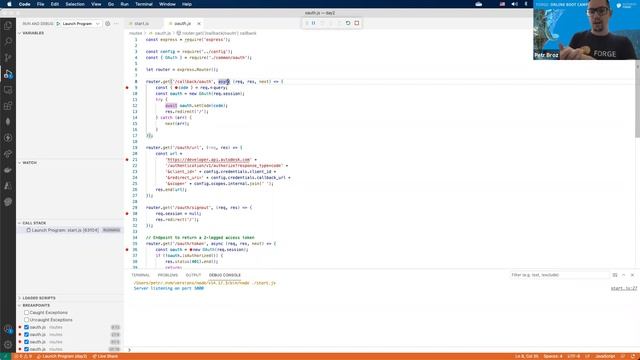Open the start.js:27 source link
Viewport: 640px width, 360px height.
(624, 289)
